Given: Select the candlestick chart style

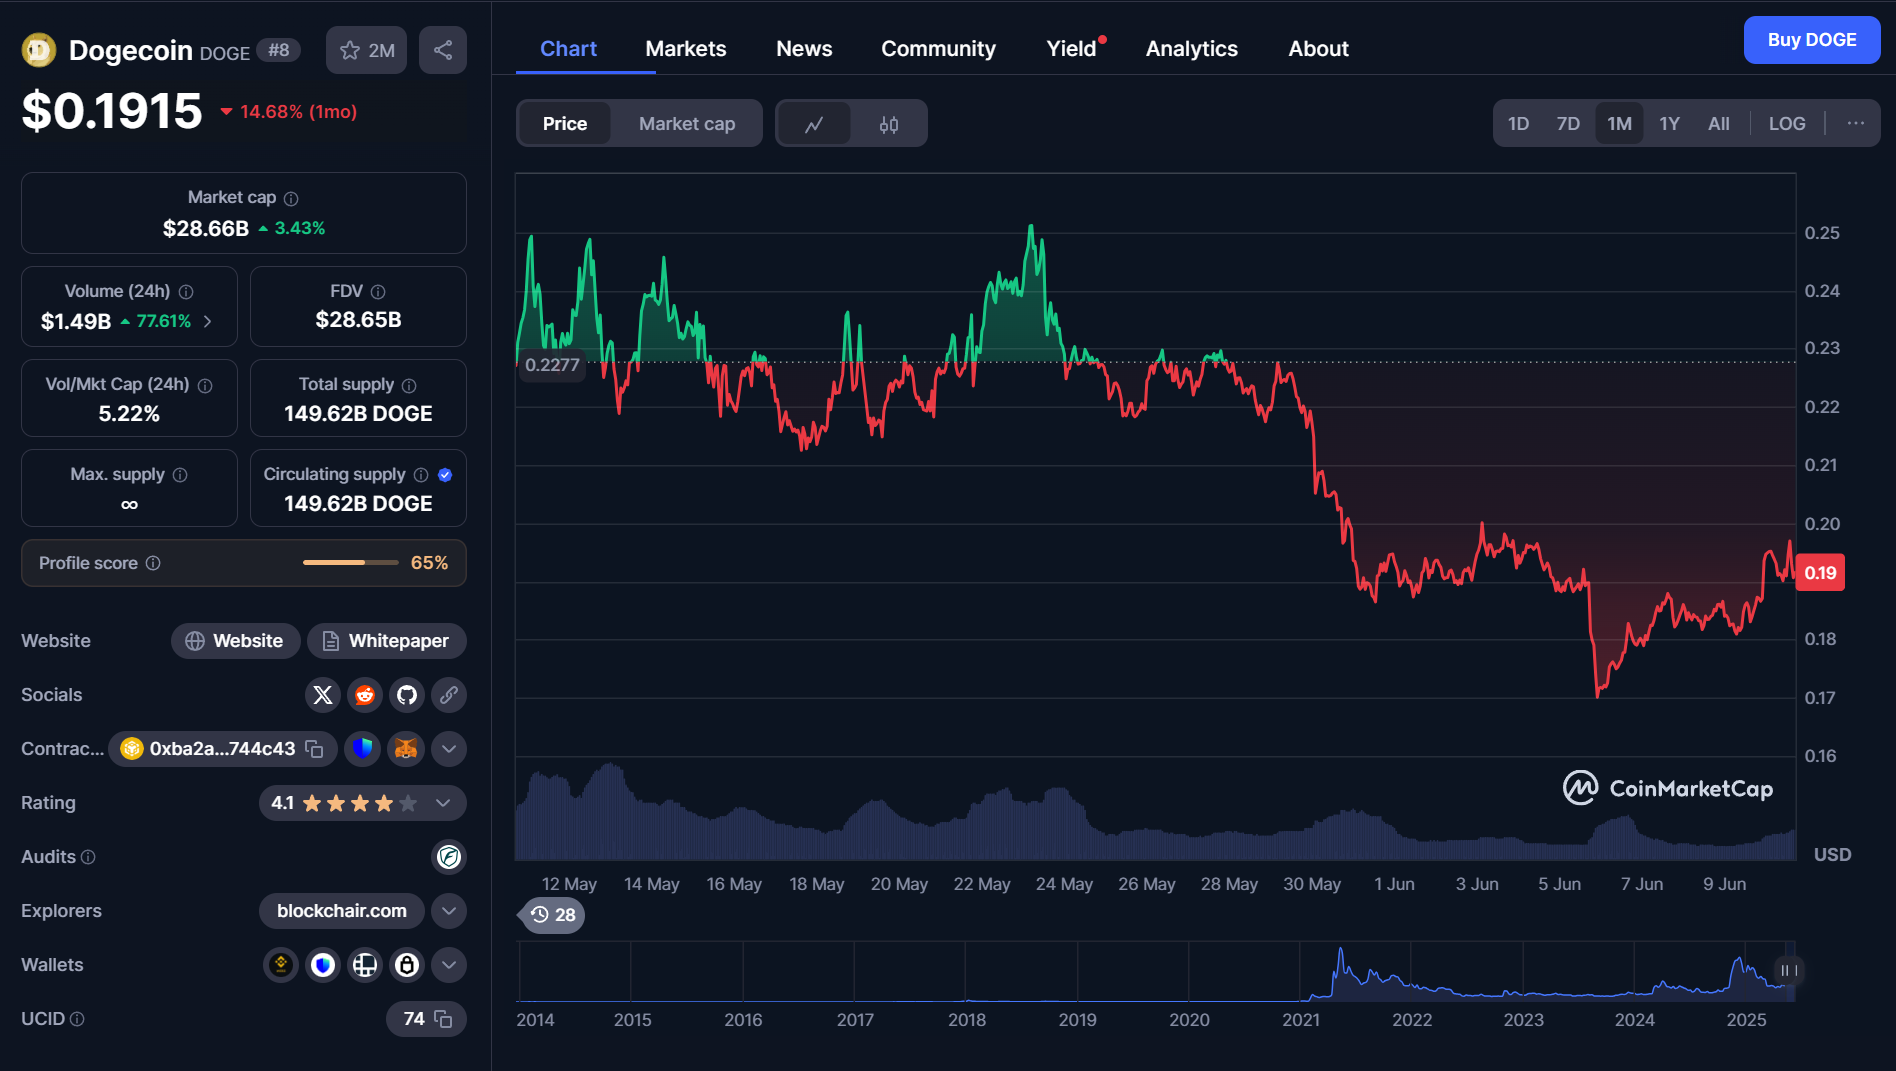Looking at the screenshot, I should (889, 124).
